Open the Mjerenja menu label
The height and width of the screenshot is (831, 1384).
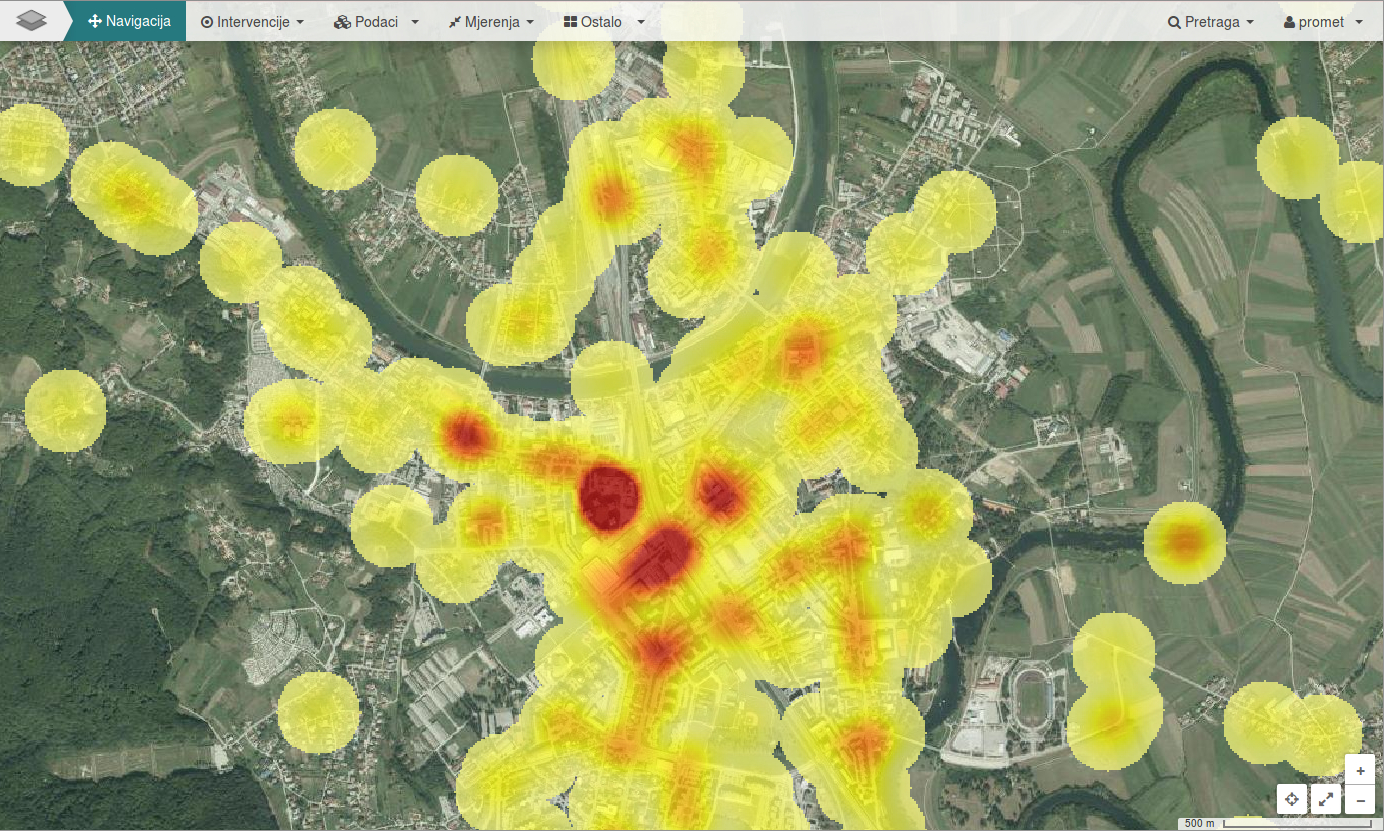[x=492, y=22]
